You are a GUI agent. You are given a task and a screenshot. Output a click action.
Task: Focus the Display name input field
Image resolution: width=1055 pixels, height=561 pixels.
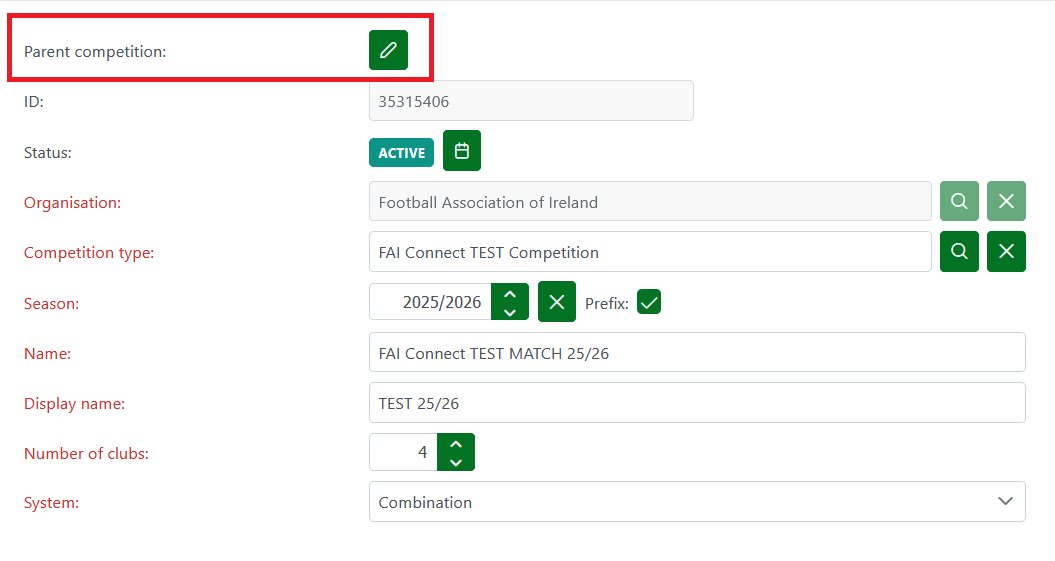click(x=696, y=402)
